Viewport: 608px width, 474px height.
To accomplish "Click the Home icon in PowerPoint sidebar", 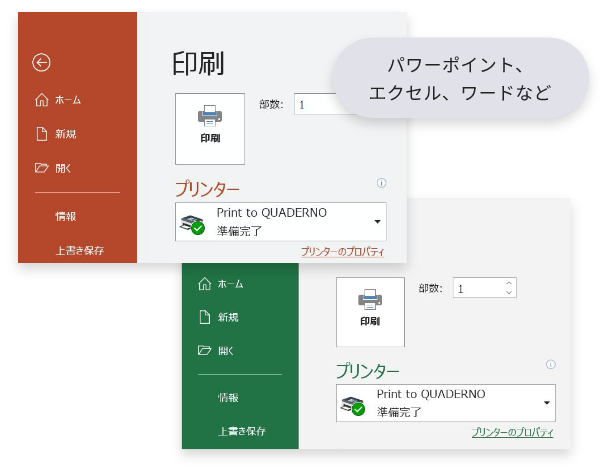I will (x=41, y=100).
